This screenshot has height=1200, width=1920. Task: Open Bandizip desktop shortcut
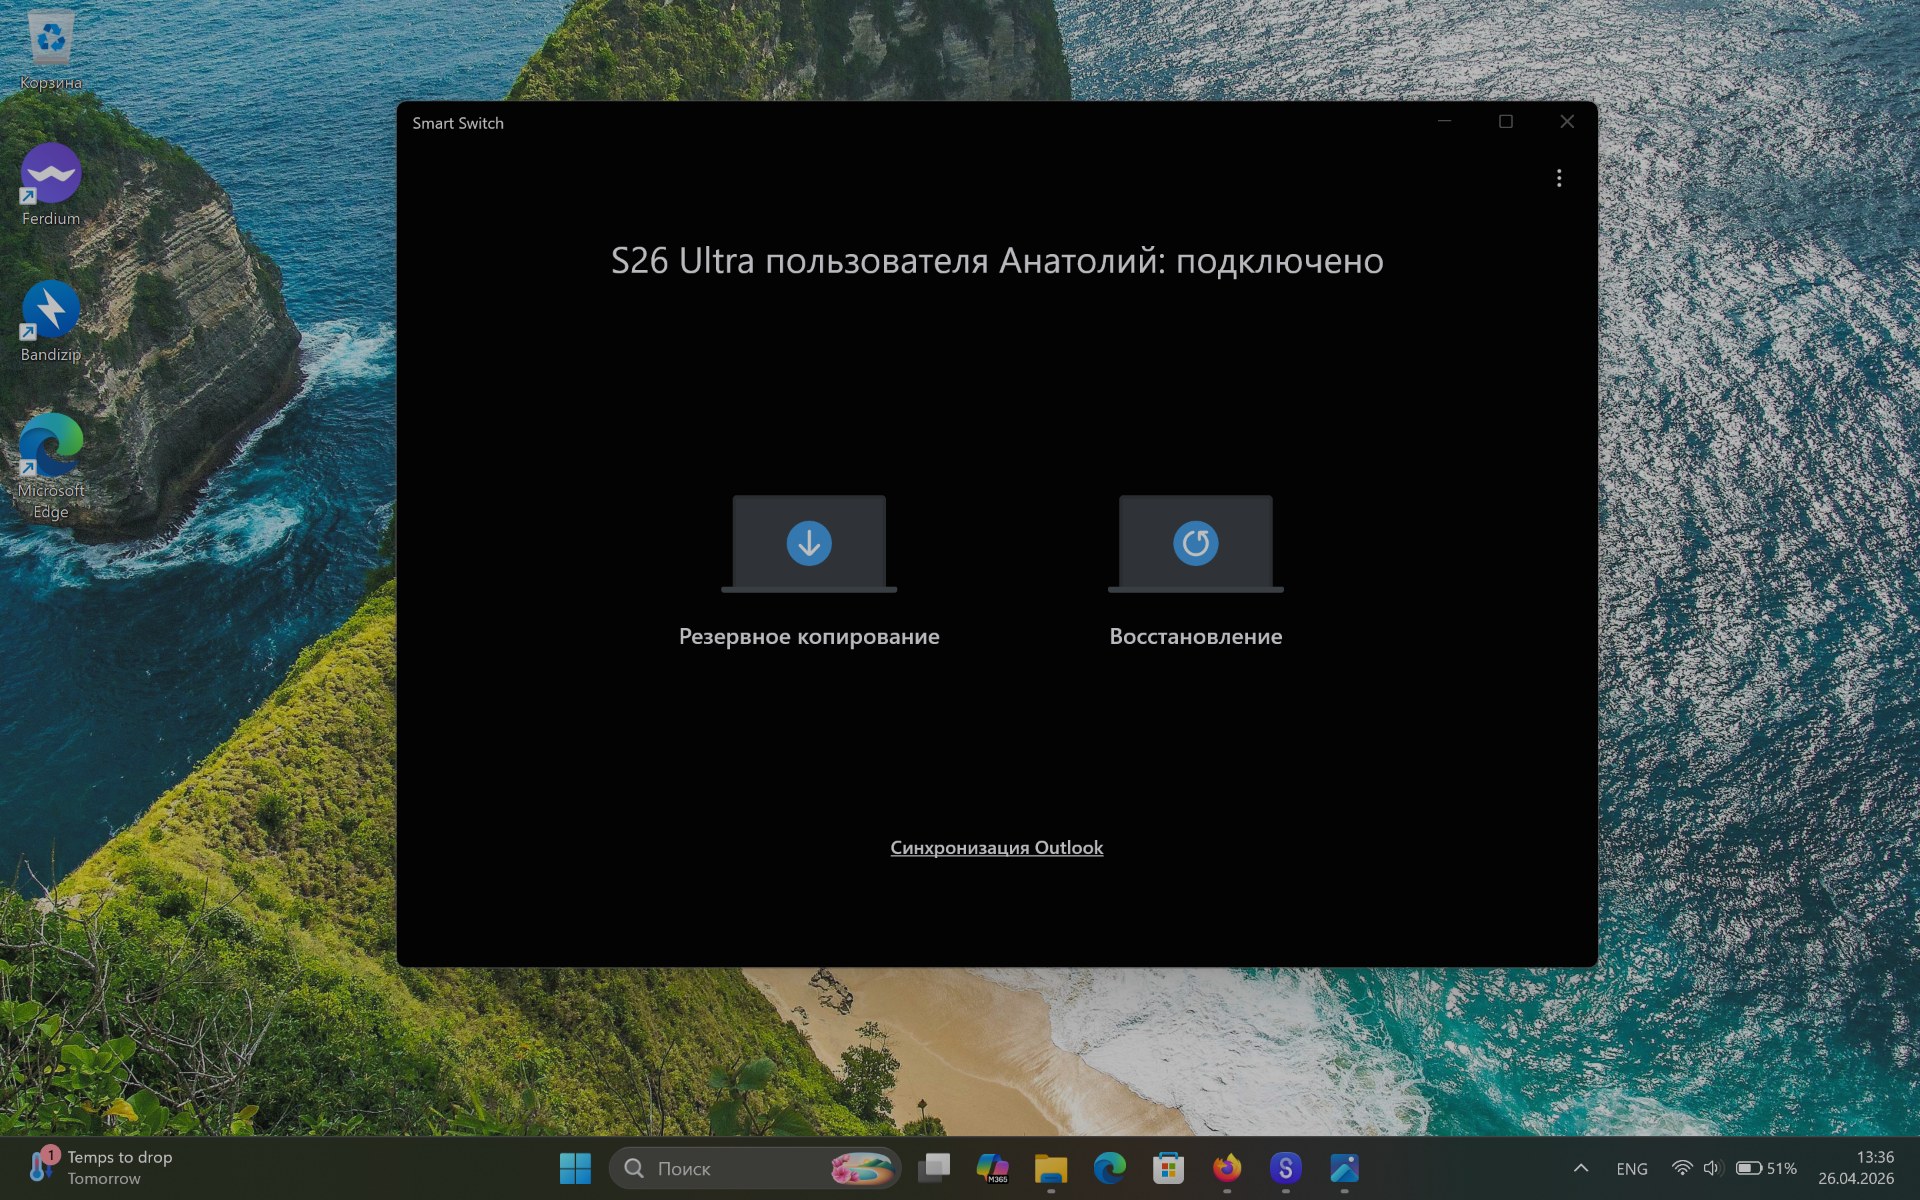click(x=51, y=312)
